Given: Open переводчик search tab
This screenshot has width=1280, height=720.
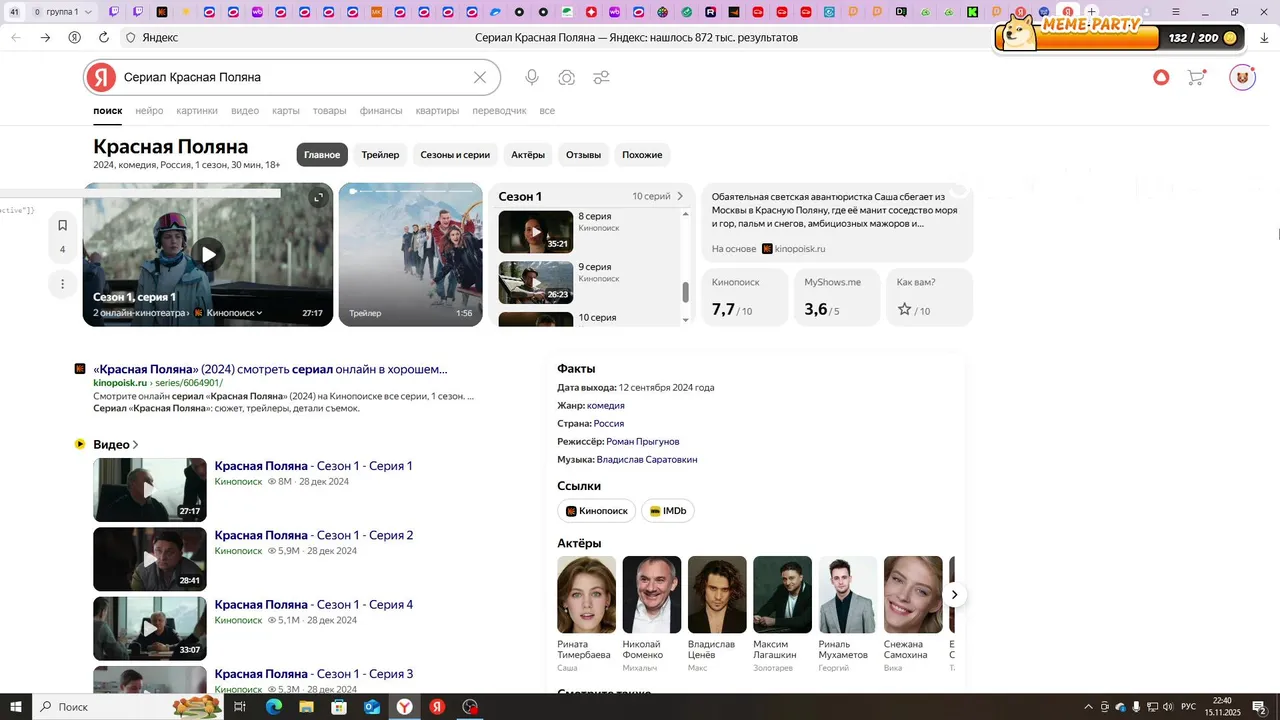Looking at the screenshot, I should 499,111.
